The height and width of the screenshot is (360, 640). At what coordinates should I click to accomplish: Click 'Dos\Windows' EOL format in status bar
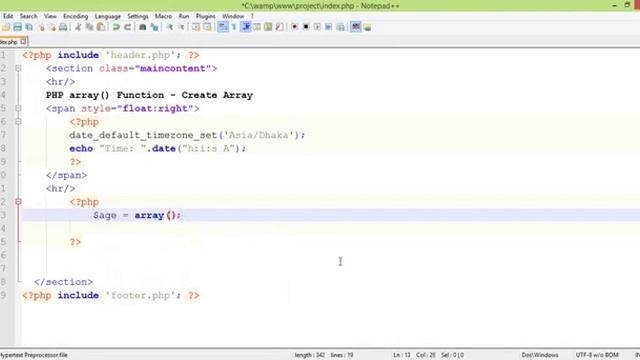coord(540,355)
